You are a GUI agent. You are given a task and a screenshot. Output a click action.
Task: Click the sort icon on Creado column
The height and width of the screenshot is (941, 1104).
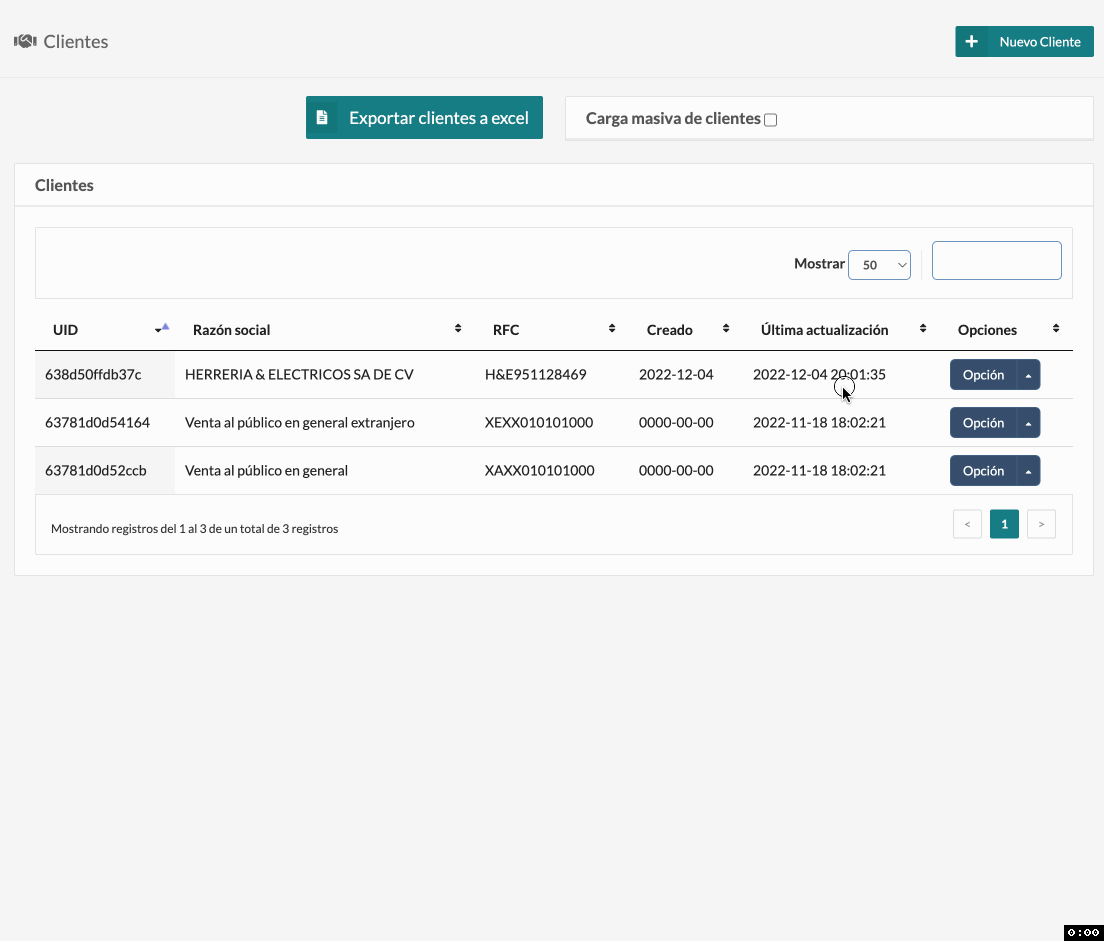click(x=727, y=327)
